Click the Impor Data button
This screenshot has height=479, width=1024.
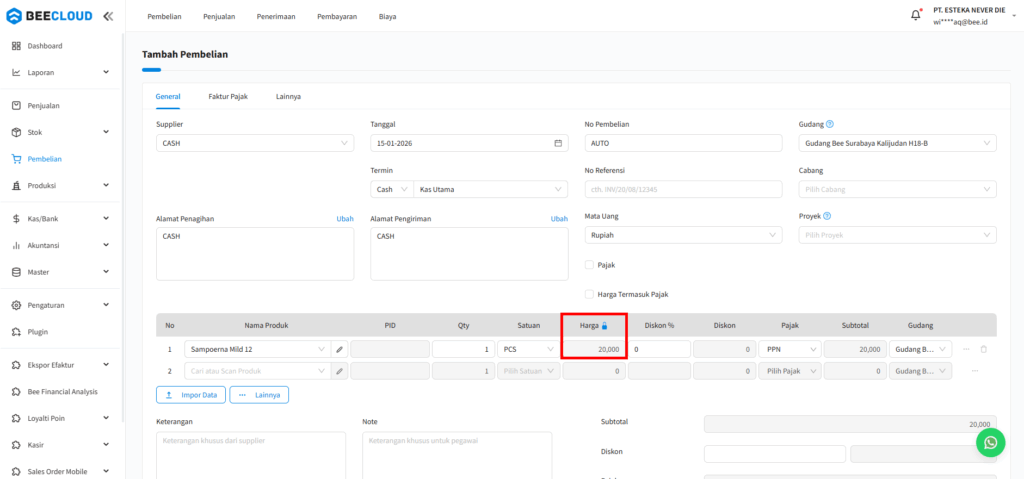[191, 395]
